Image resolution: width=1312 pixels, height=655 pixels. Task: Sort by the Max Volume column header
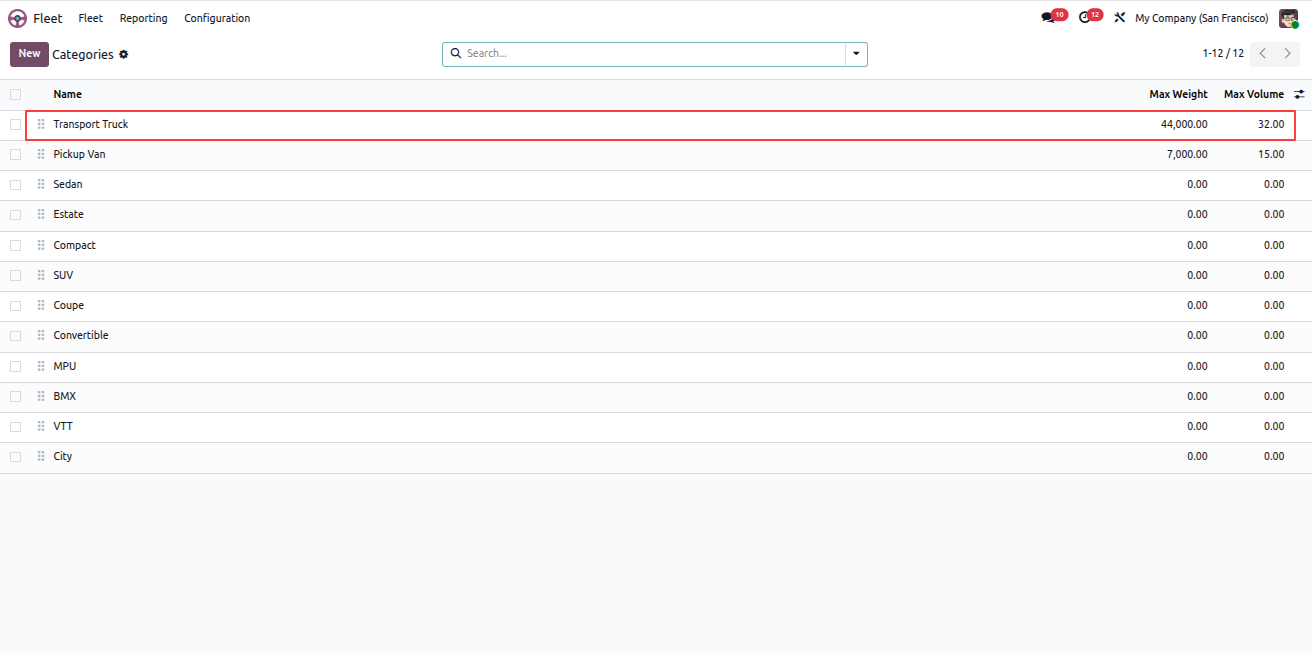pos(1254,94)
